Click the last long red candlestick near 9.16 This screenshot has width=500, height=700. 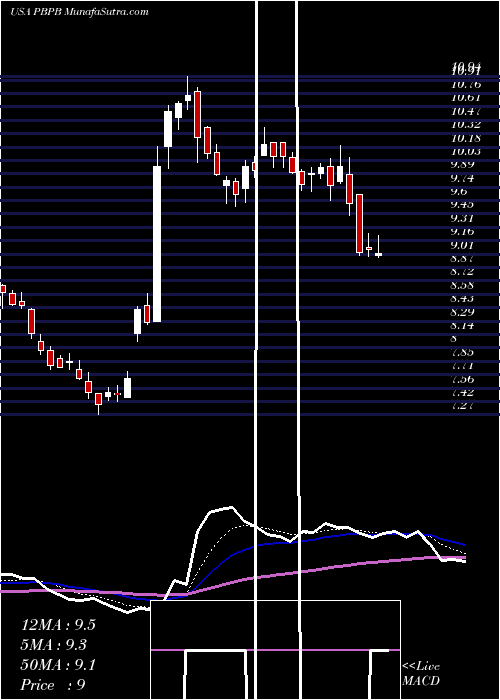click(x=359, y=223)
